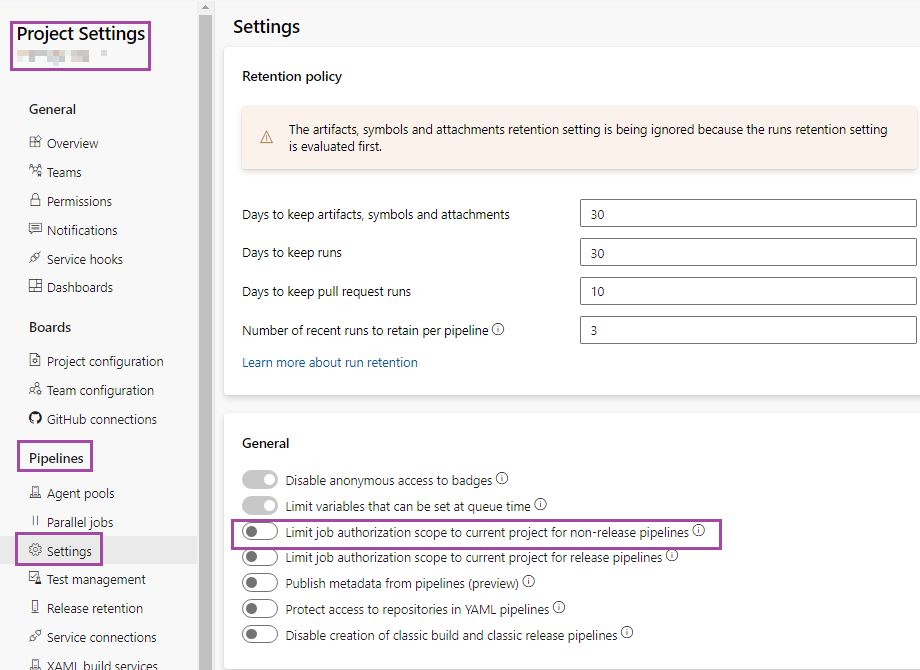Image resolution: width=920 pixels, height=670 pixels.
Task: Click the Retention policy heading
Action: pyautogui.click(x=292, y=76)
